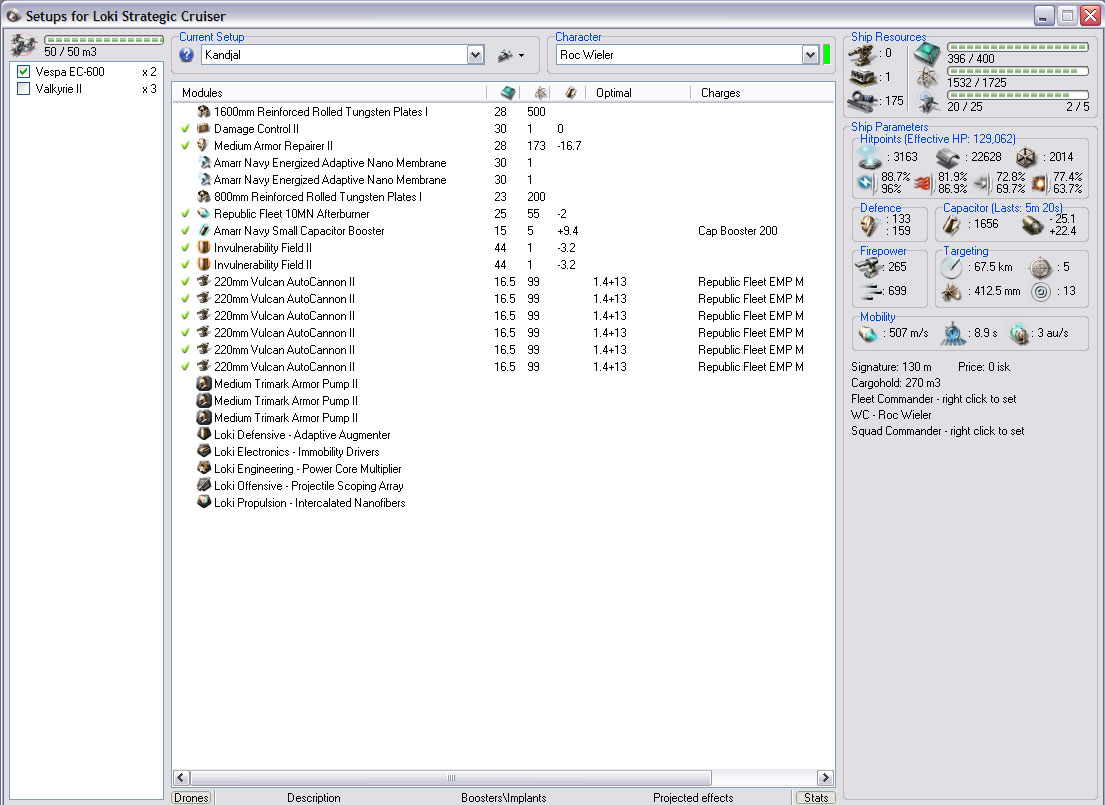Click the Medium Armor Repairer II icon
Viewport: 1105px width, 805px height.
pos(204,145)
